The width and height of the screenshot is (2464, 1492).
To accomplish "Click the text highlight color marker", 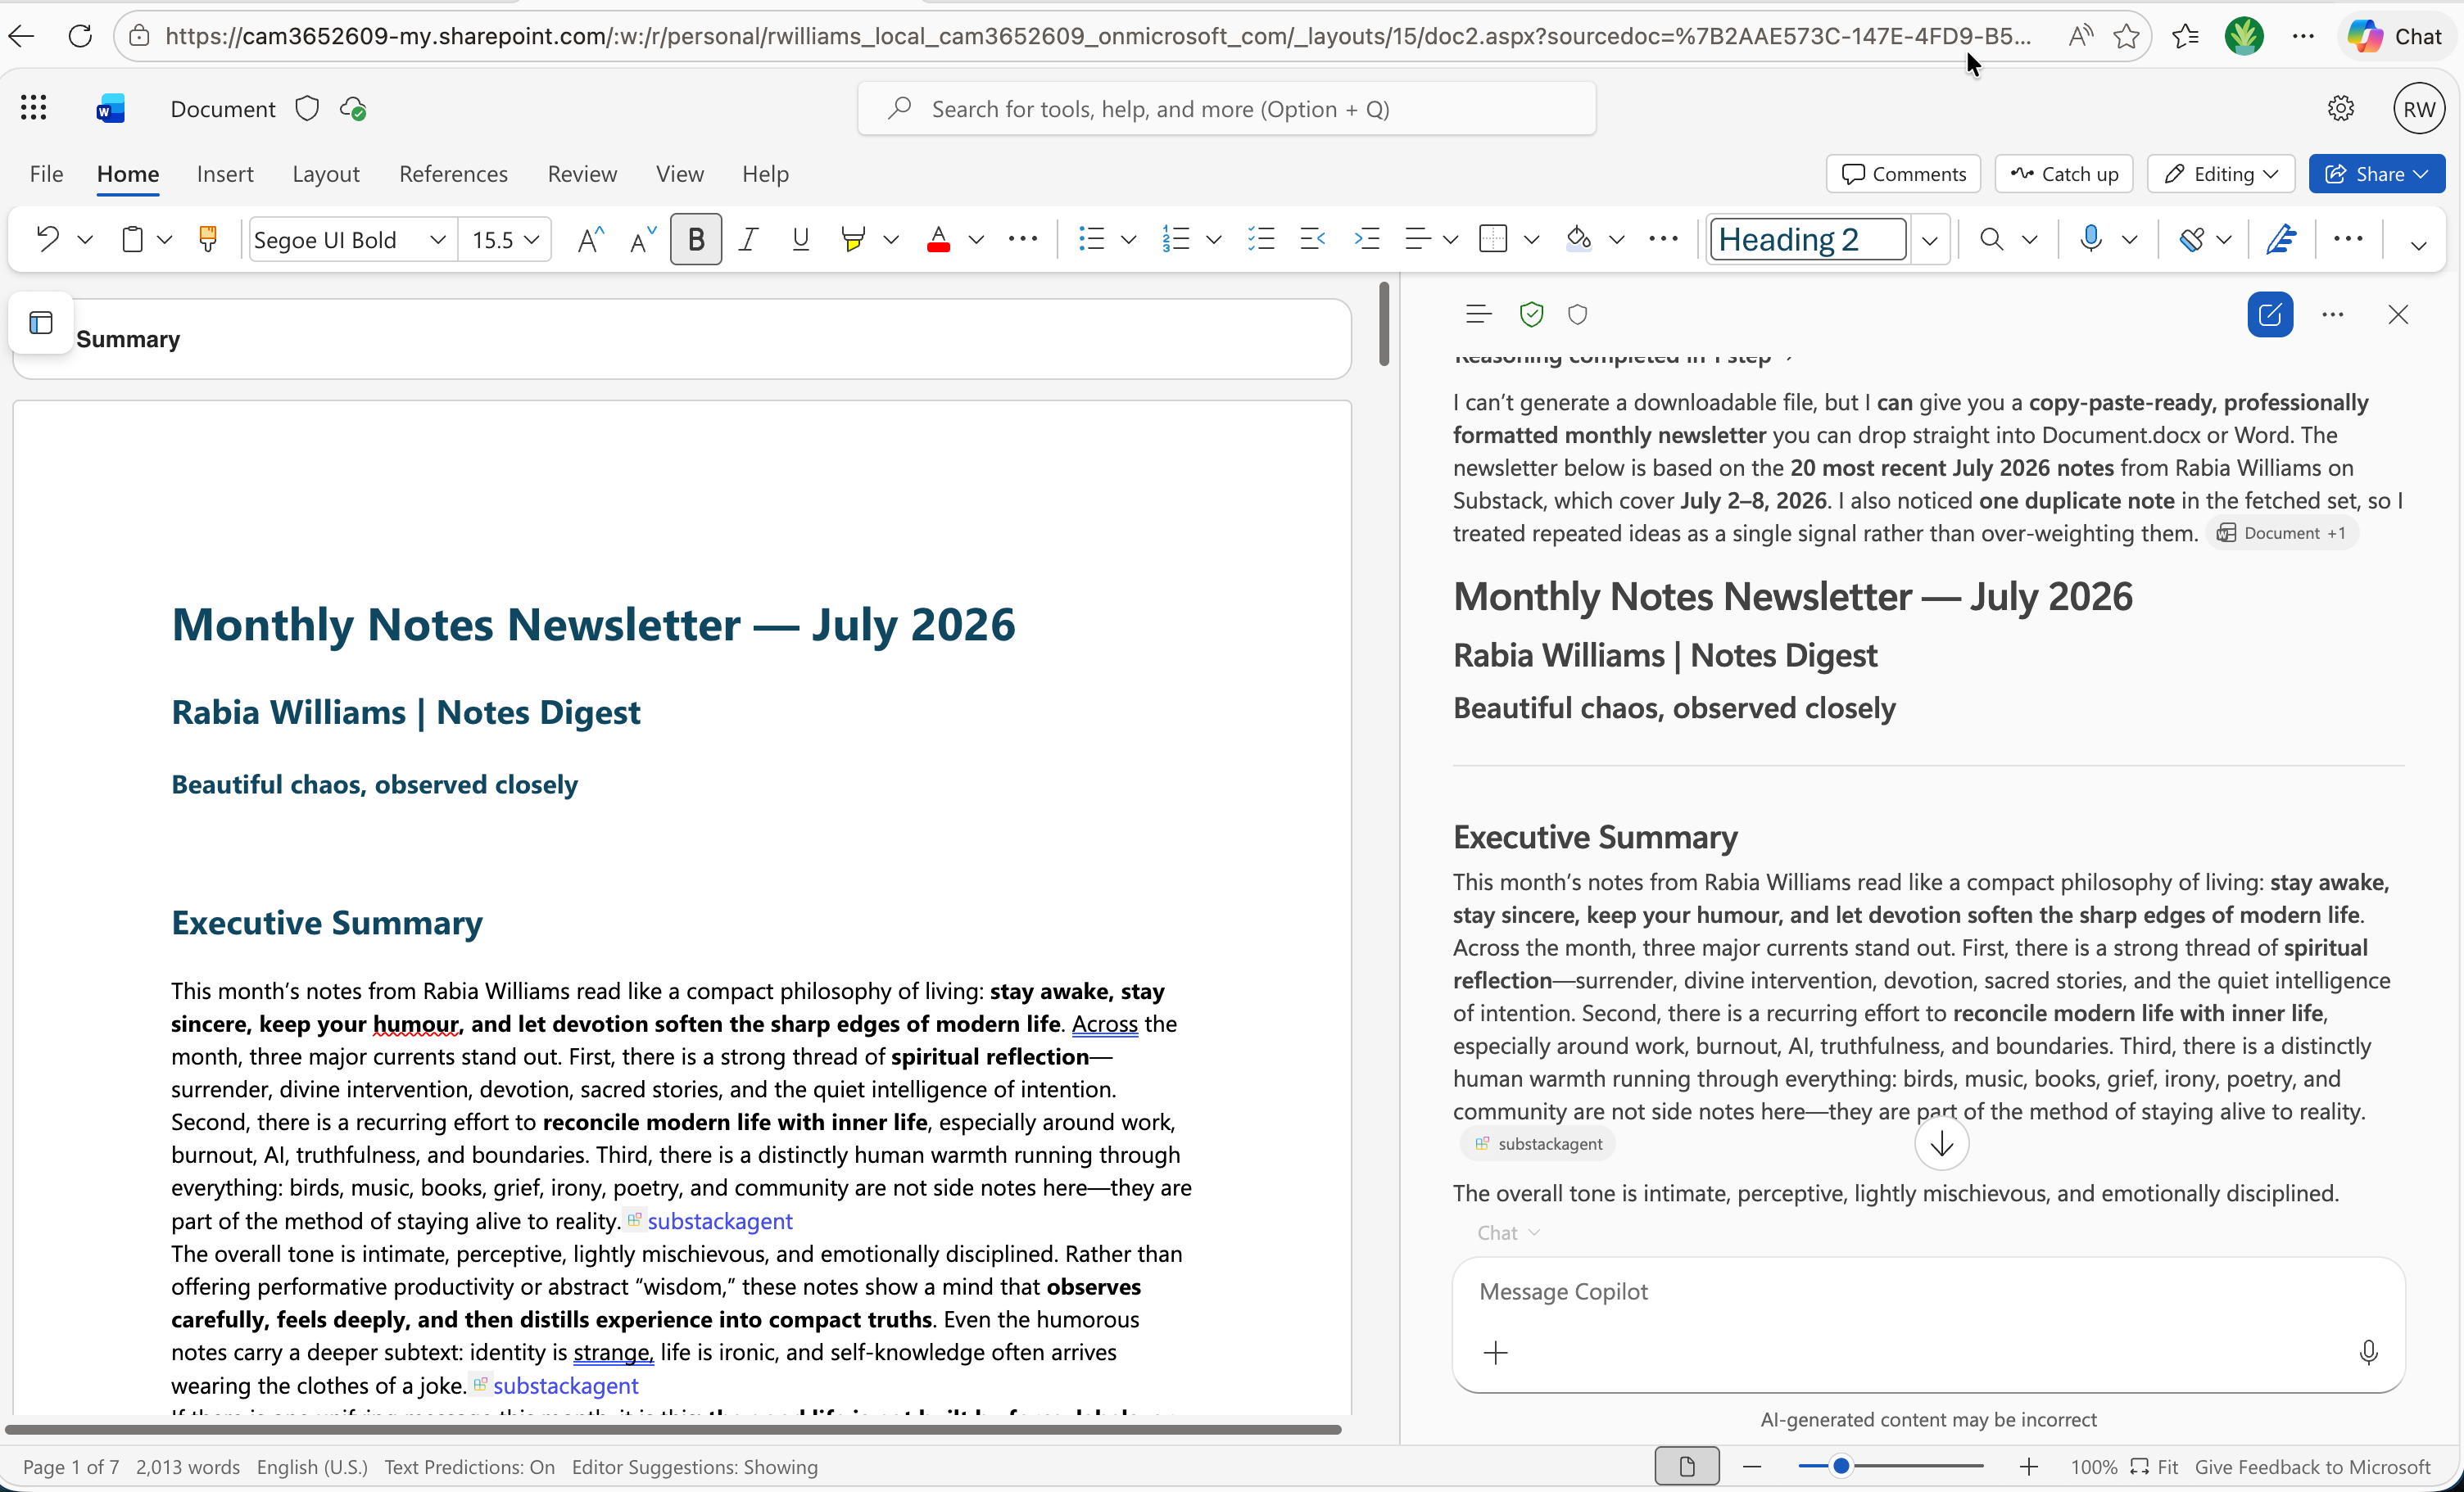I will pos(853,239).
